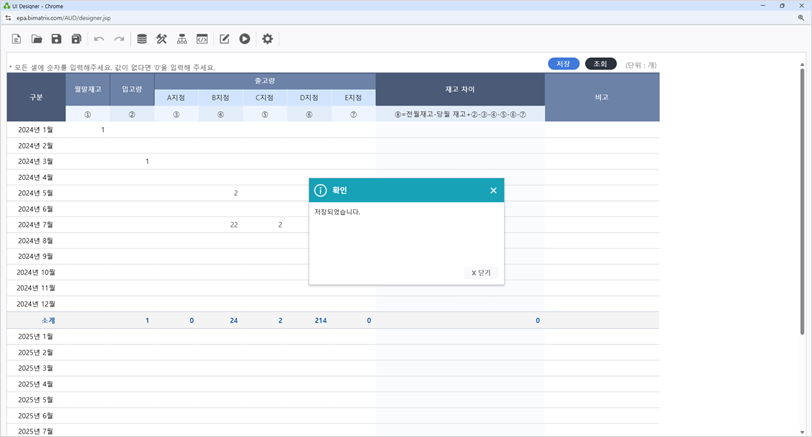Click the Save floppy disk icon
The width and height of the screenshot is (812, 437).
(x=57, y=39)
